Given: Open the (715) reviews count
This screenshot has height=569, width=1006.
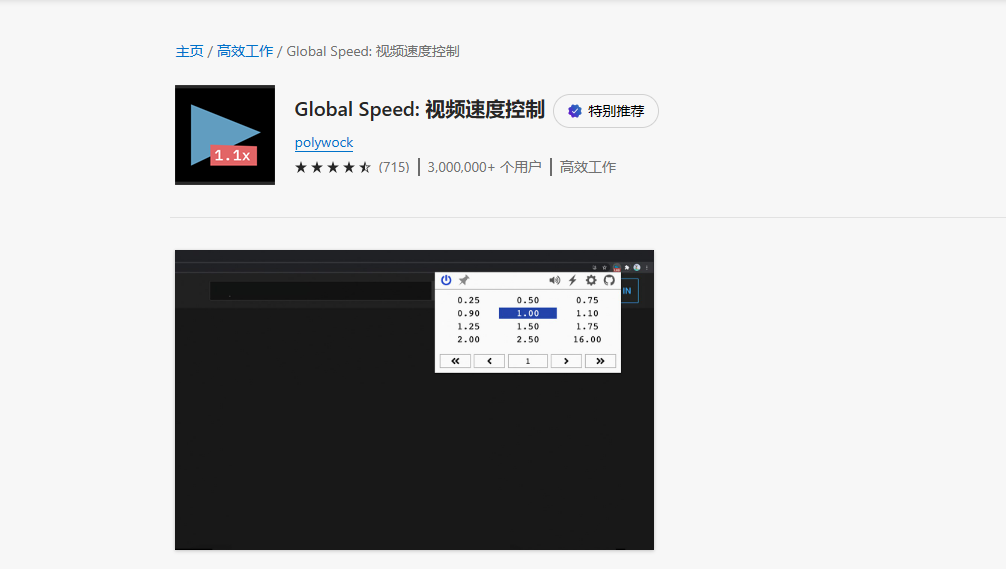Looking at the screenshot, I should (x=394, y=167).
